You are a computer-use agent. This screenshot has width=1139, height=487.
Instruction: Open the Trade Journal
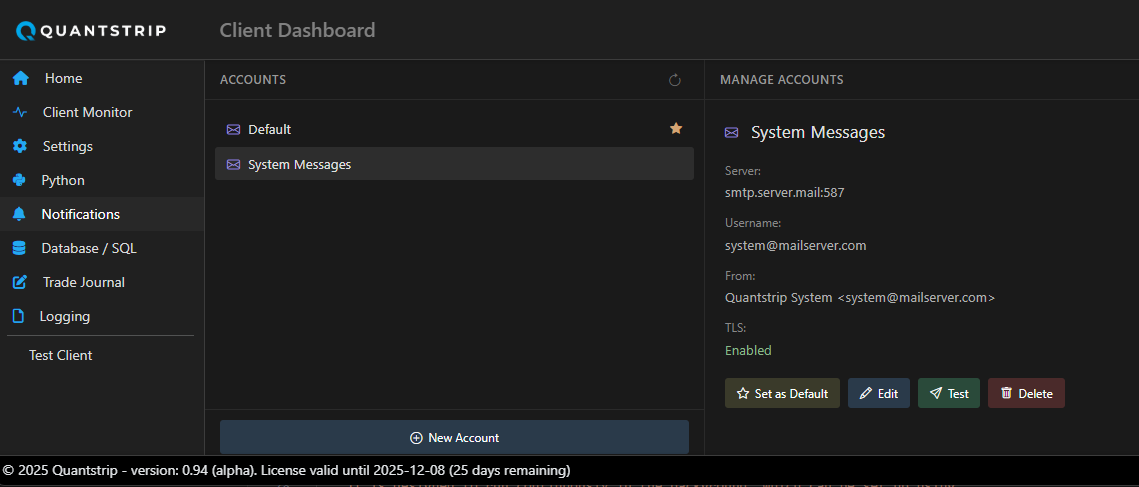pyautogui.click(x=102, y=282)
